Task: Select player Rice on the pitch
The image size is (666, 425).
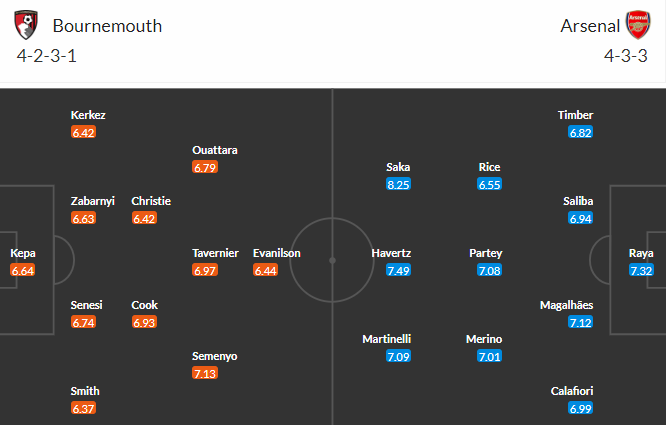Action: pos(489,167)
